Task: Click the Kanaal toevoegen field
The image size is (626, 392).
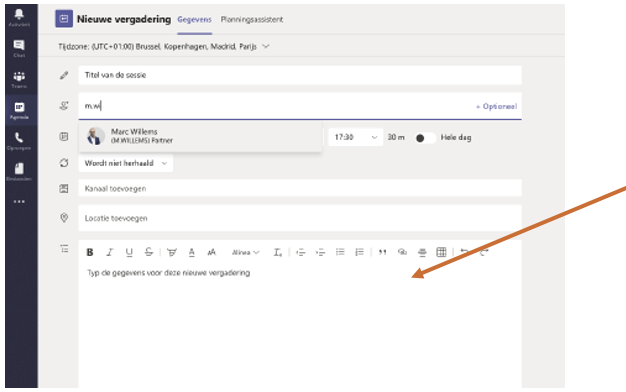Action: tap(300, 188)
